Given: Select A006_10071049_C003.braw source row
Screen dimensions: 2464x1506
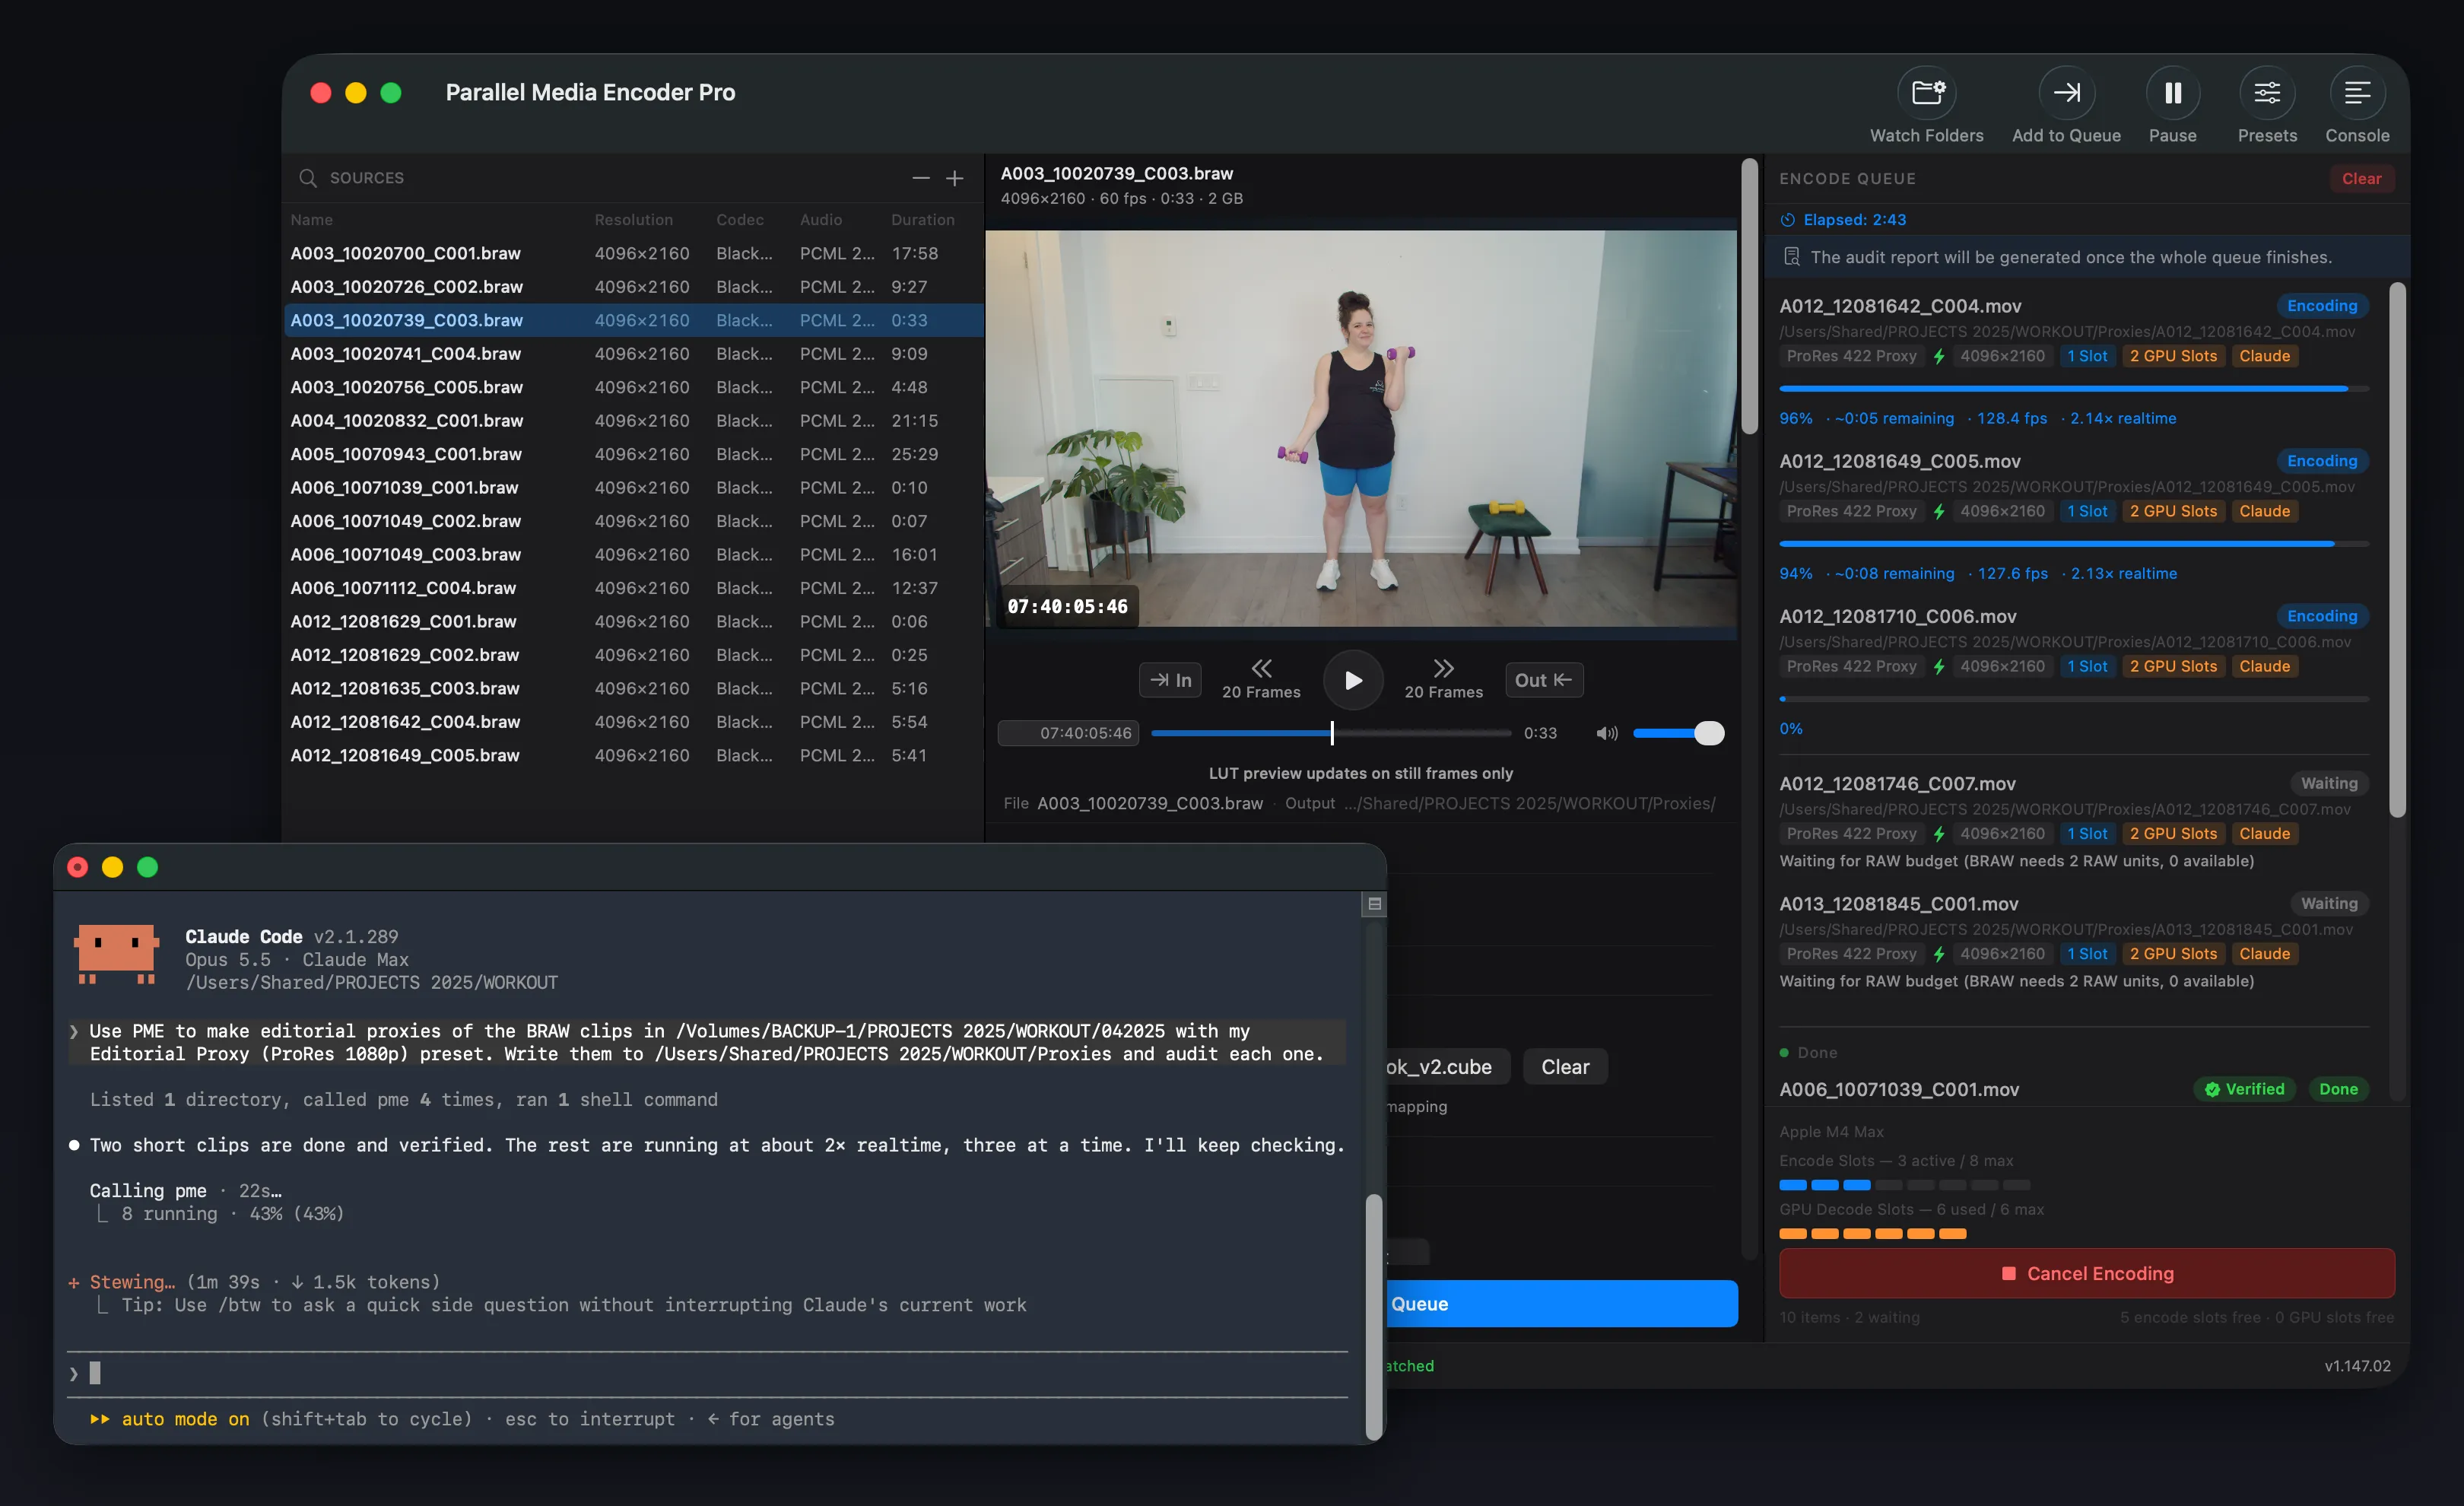Looking at the screenshot, I should [x=633, y=555].
